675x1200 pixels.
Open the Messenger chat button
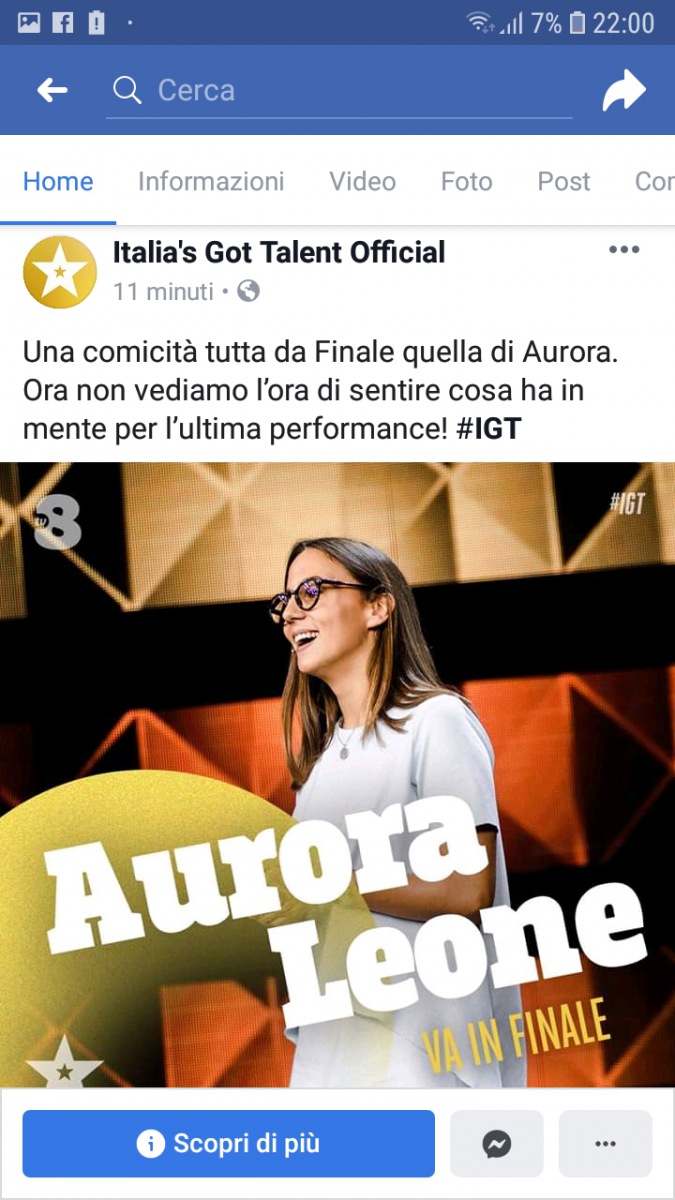(x=497, y=1143)
